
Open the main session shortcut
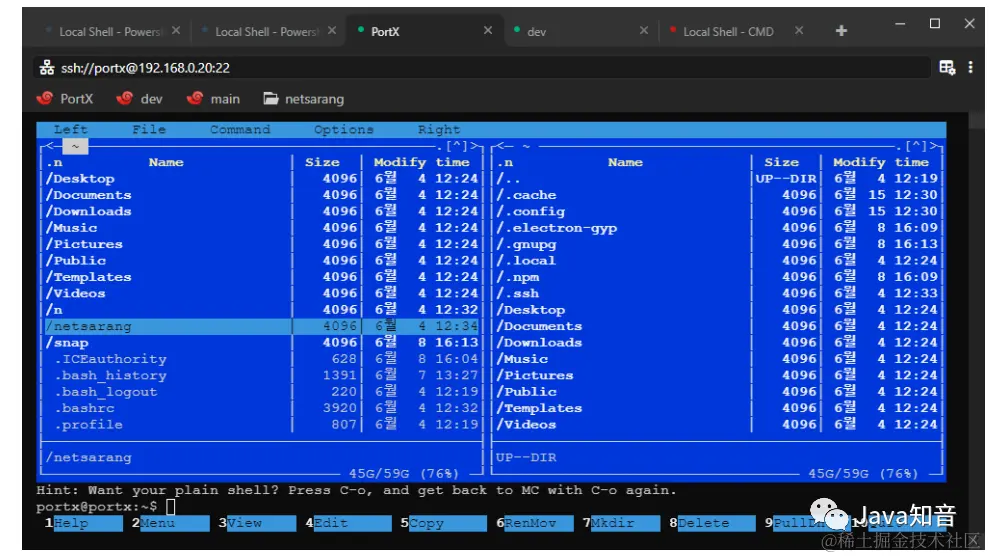tap(214, 98)
